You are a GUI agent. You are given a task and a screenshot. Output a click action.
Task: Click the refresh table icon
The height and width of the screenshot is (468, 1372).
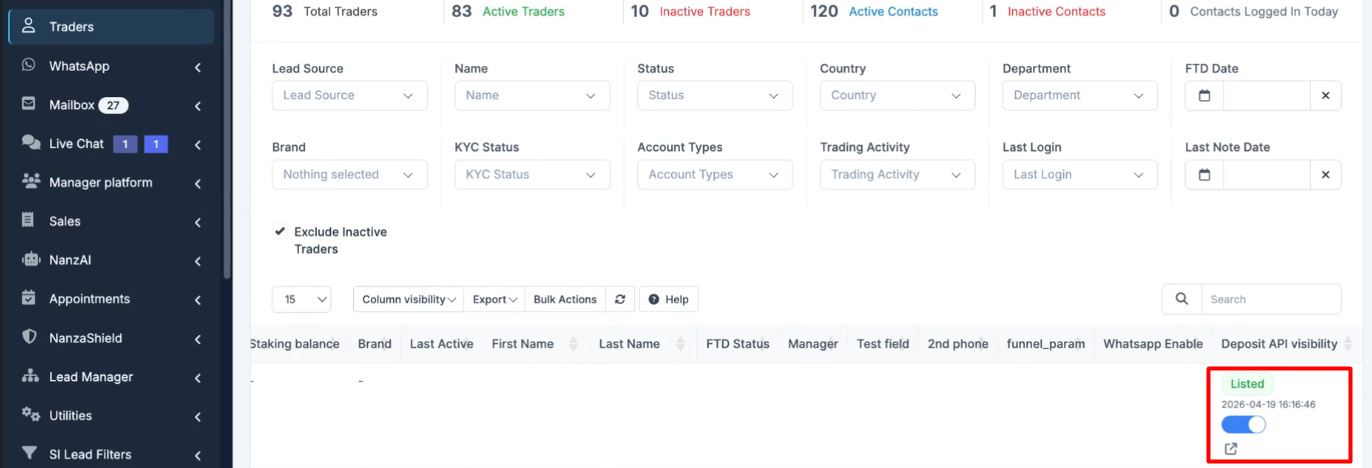pos(620,299)
